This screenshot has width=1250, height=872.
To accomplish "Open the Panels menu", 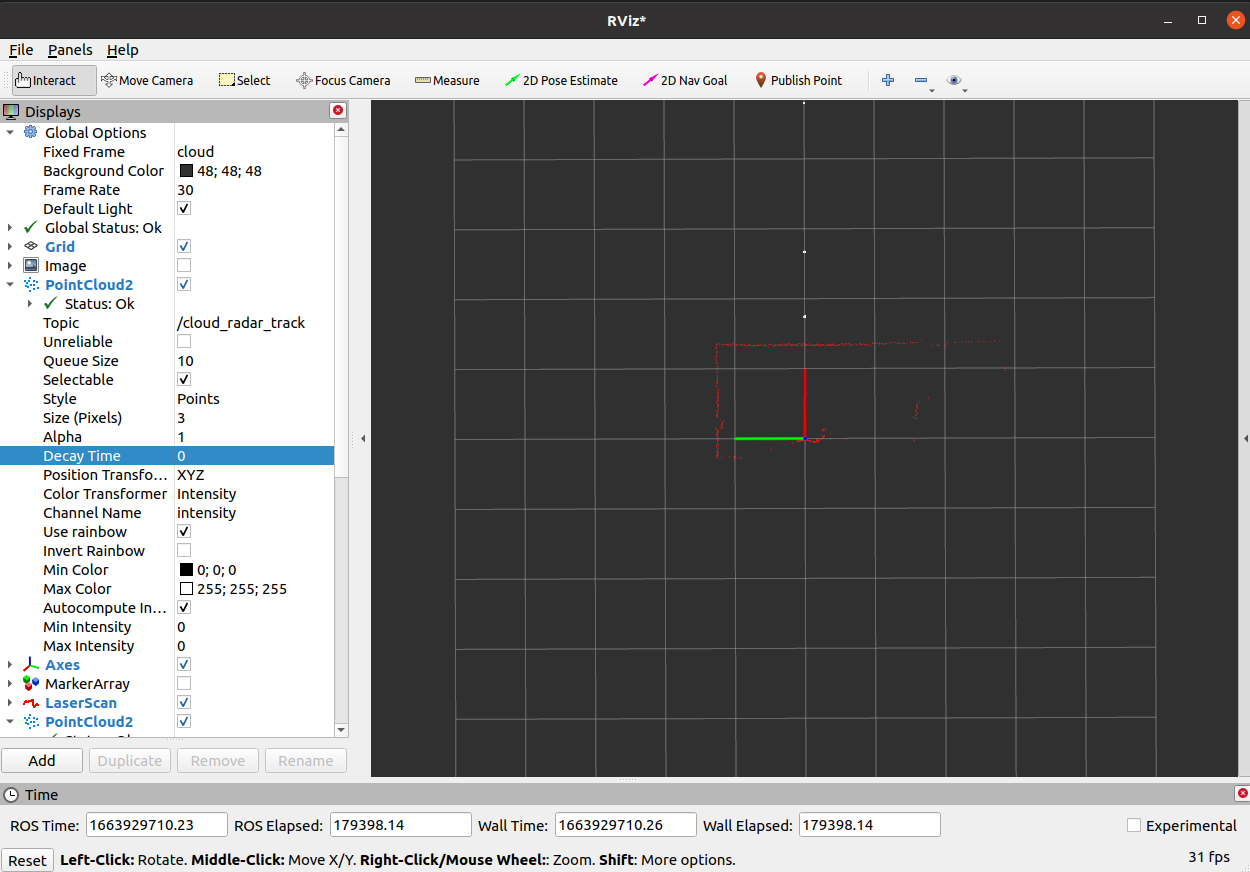I will (70, 50).
